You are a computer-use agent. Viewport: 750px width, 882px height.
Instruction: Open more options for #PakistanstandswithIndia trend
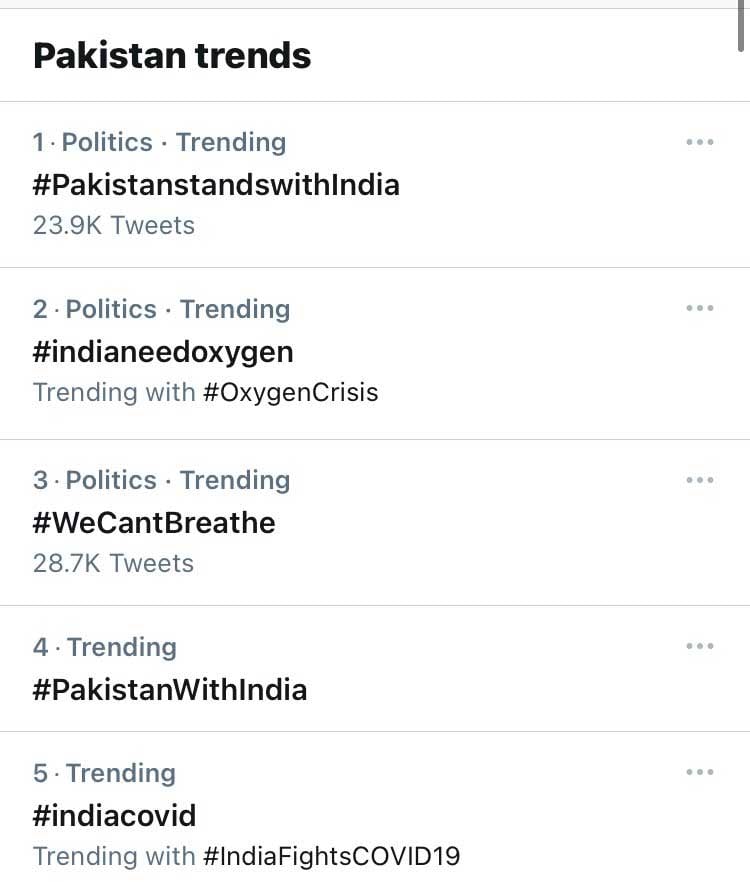click(x=700, y=142)
